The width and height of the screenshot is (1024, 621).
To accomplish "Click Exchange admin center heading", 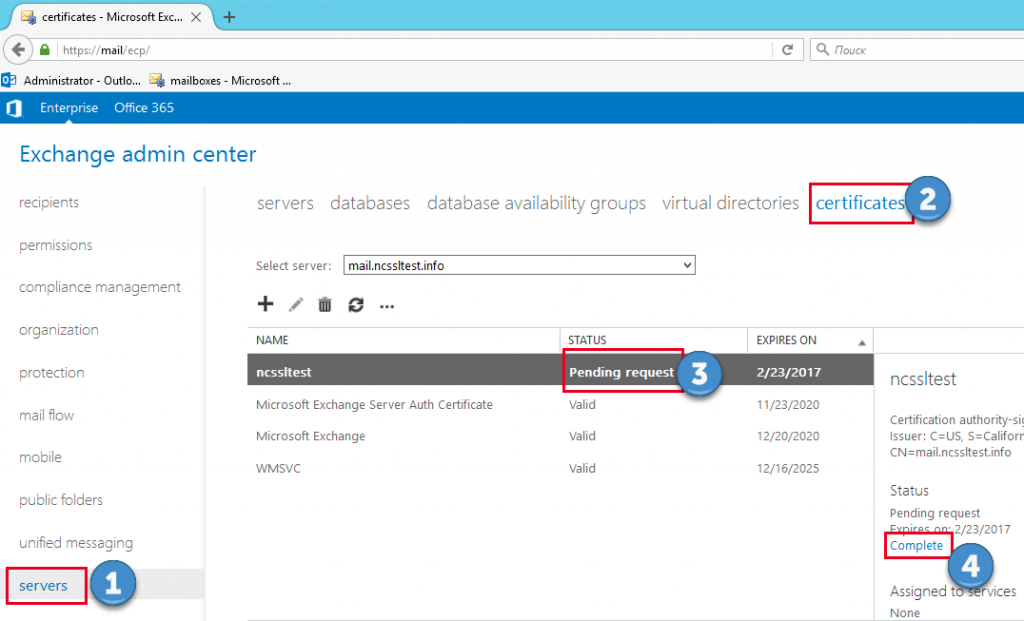I will click(x=138, y=154).
